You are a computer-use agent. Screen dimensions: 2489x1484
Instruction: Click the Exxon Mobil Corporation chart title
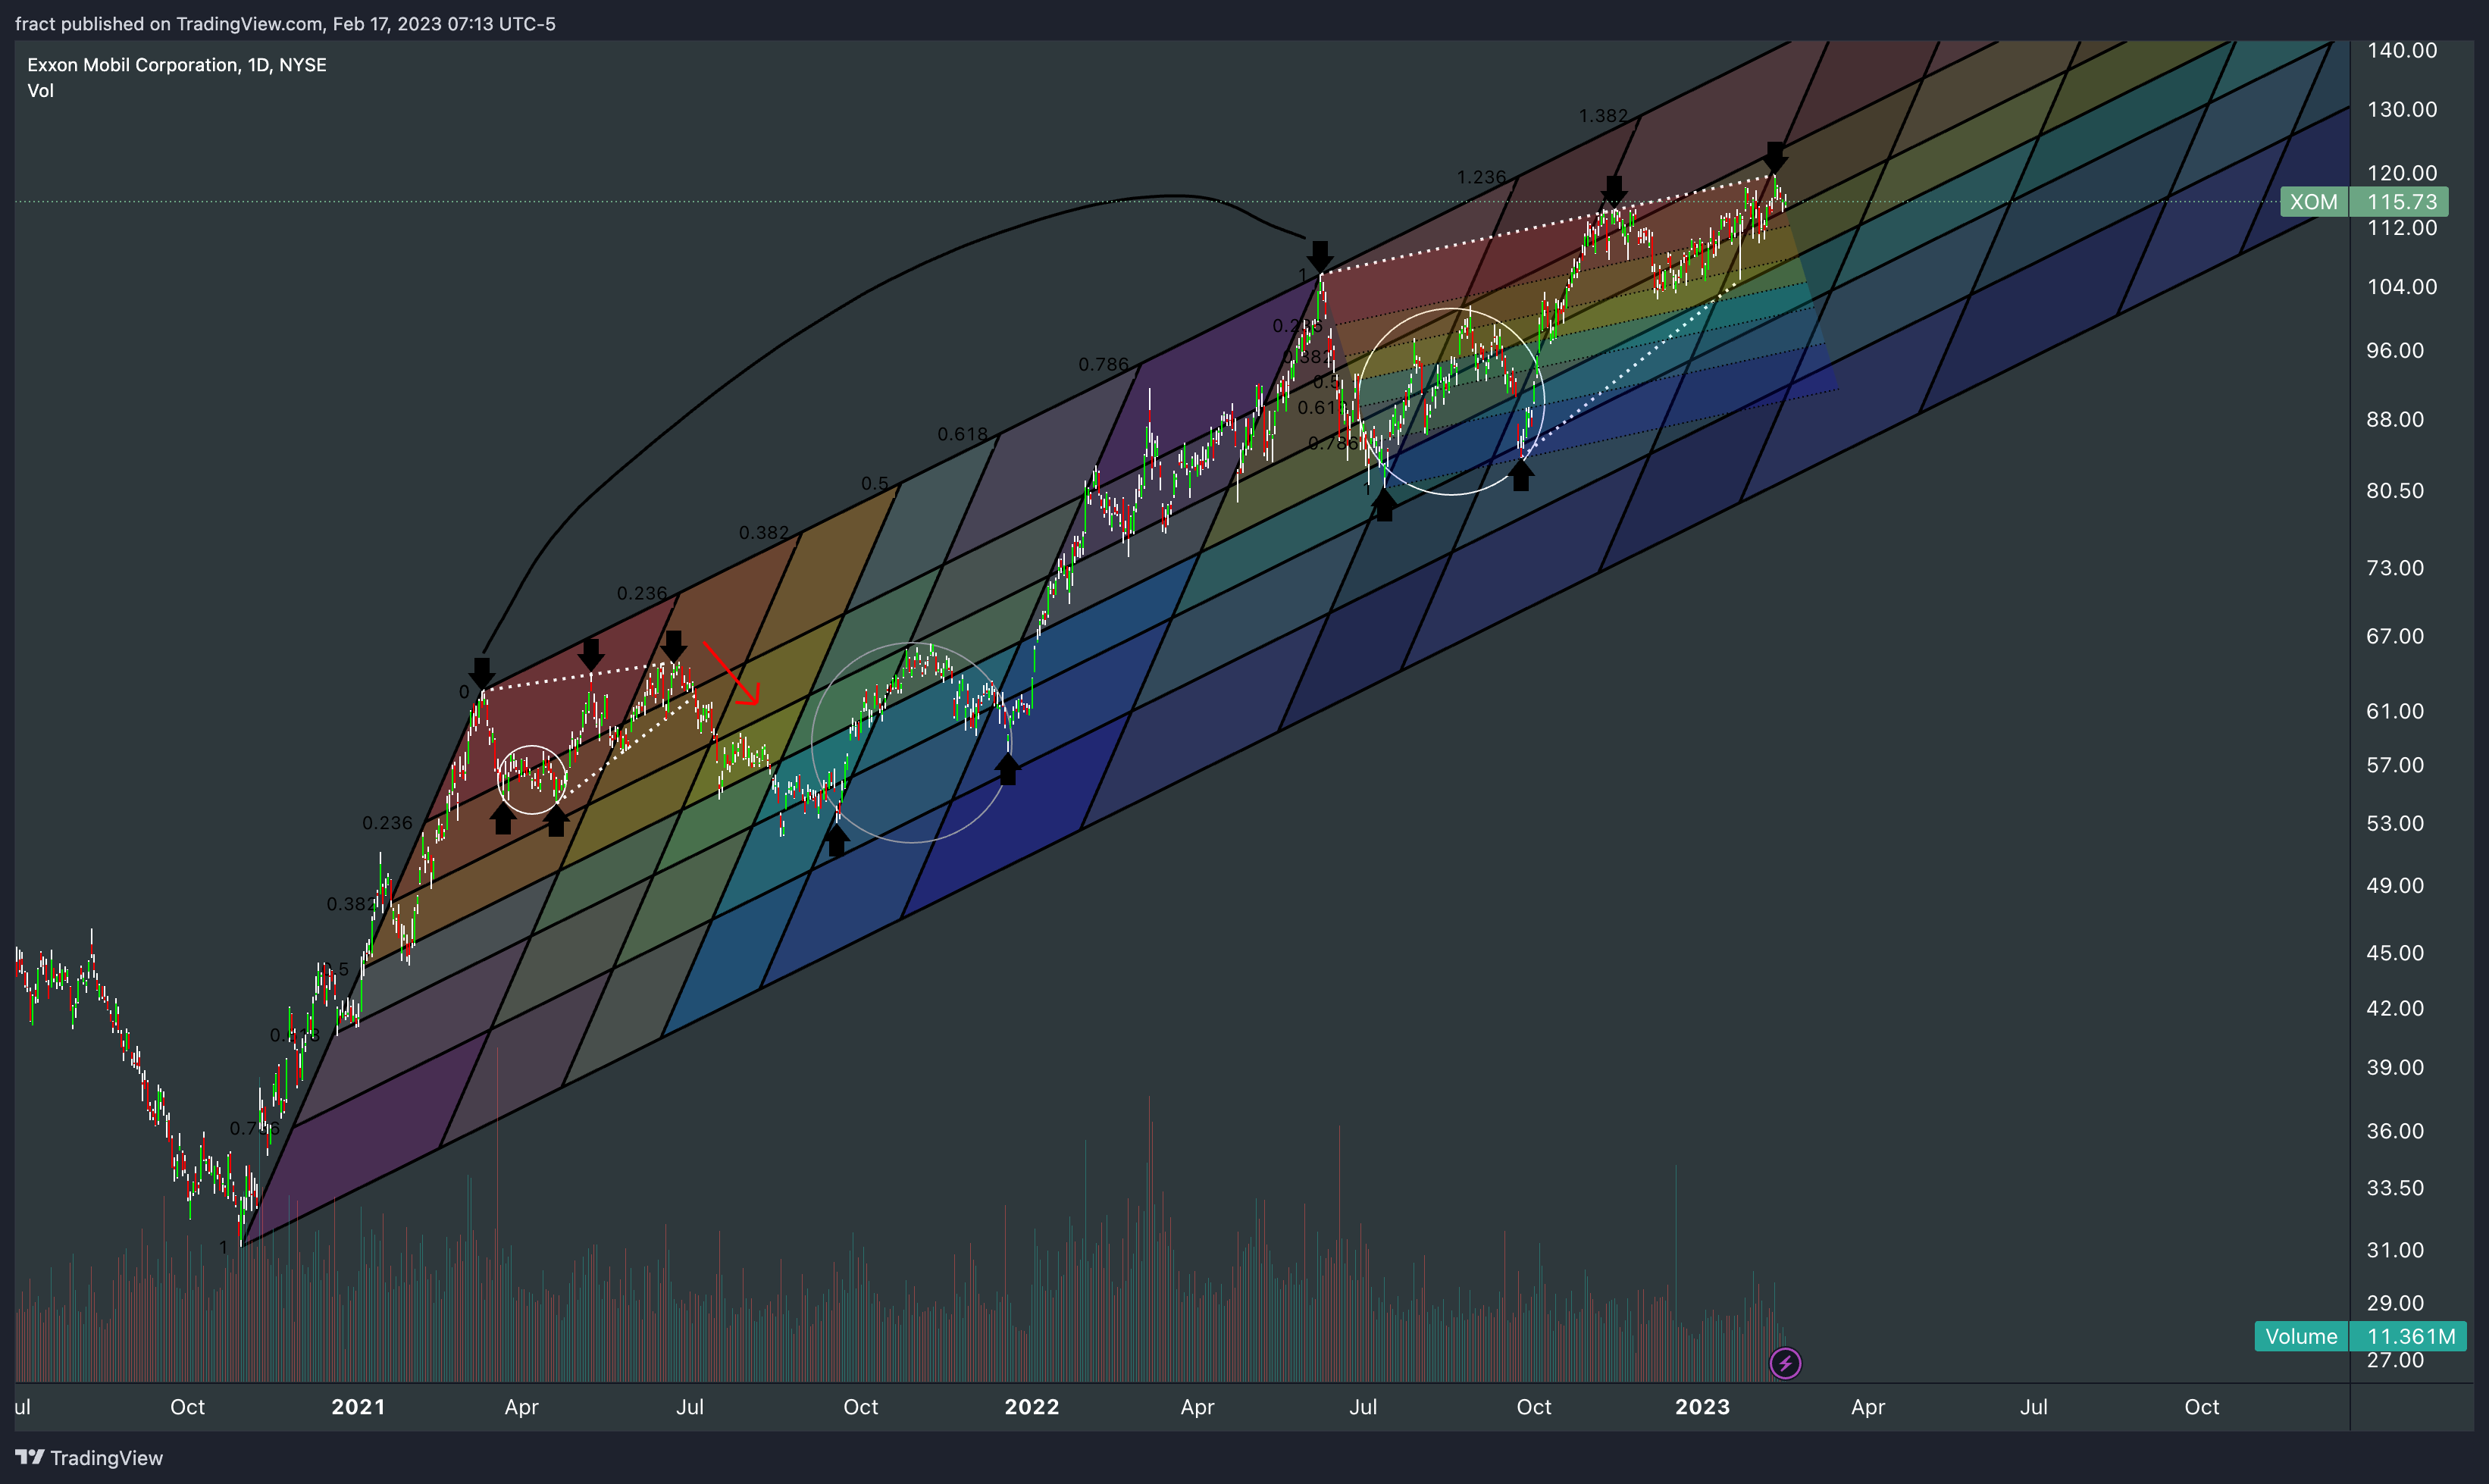click(x=177, y=65)
